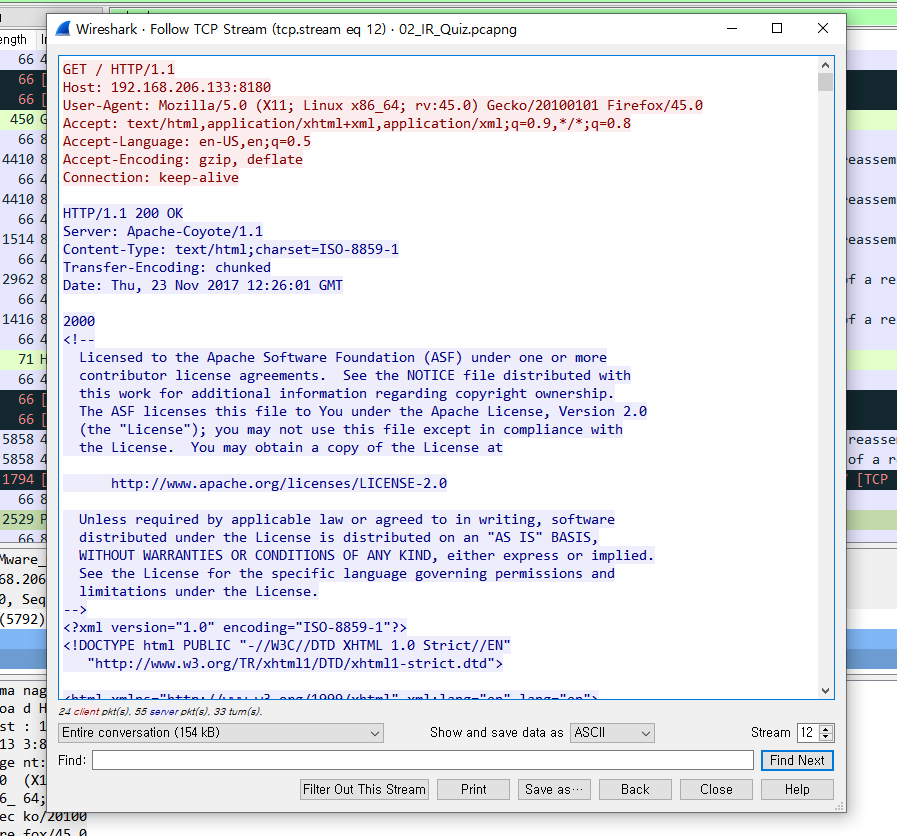Viewport: 897px width, 836px height.
Task: Click the "Server: Apache-Coyote/1.1" line
Action: click(x=162, y=231)
